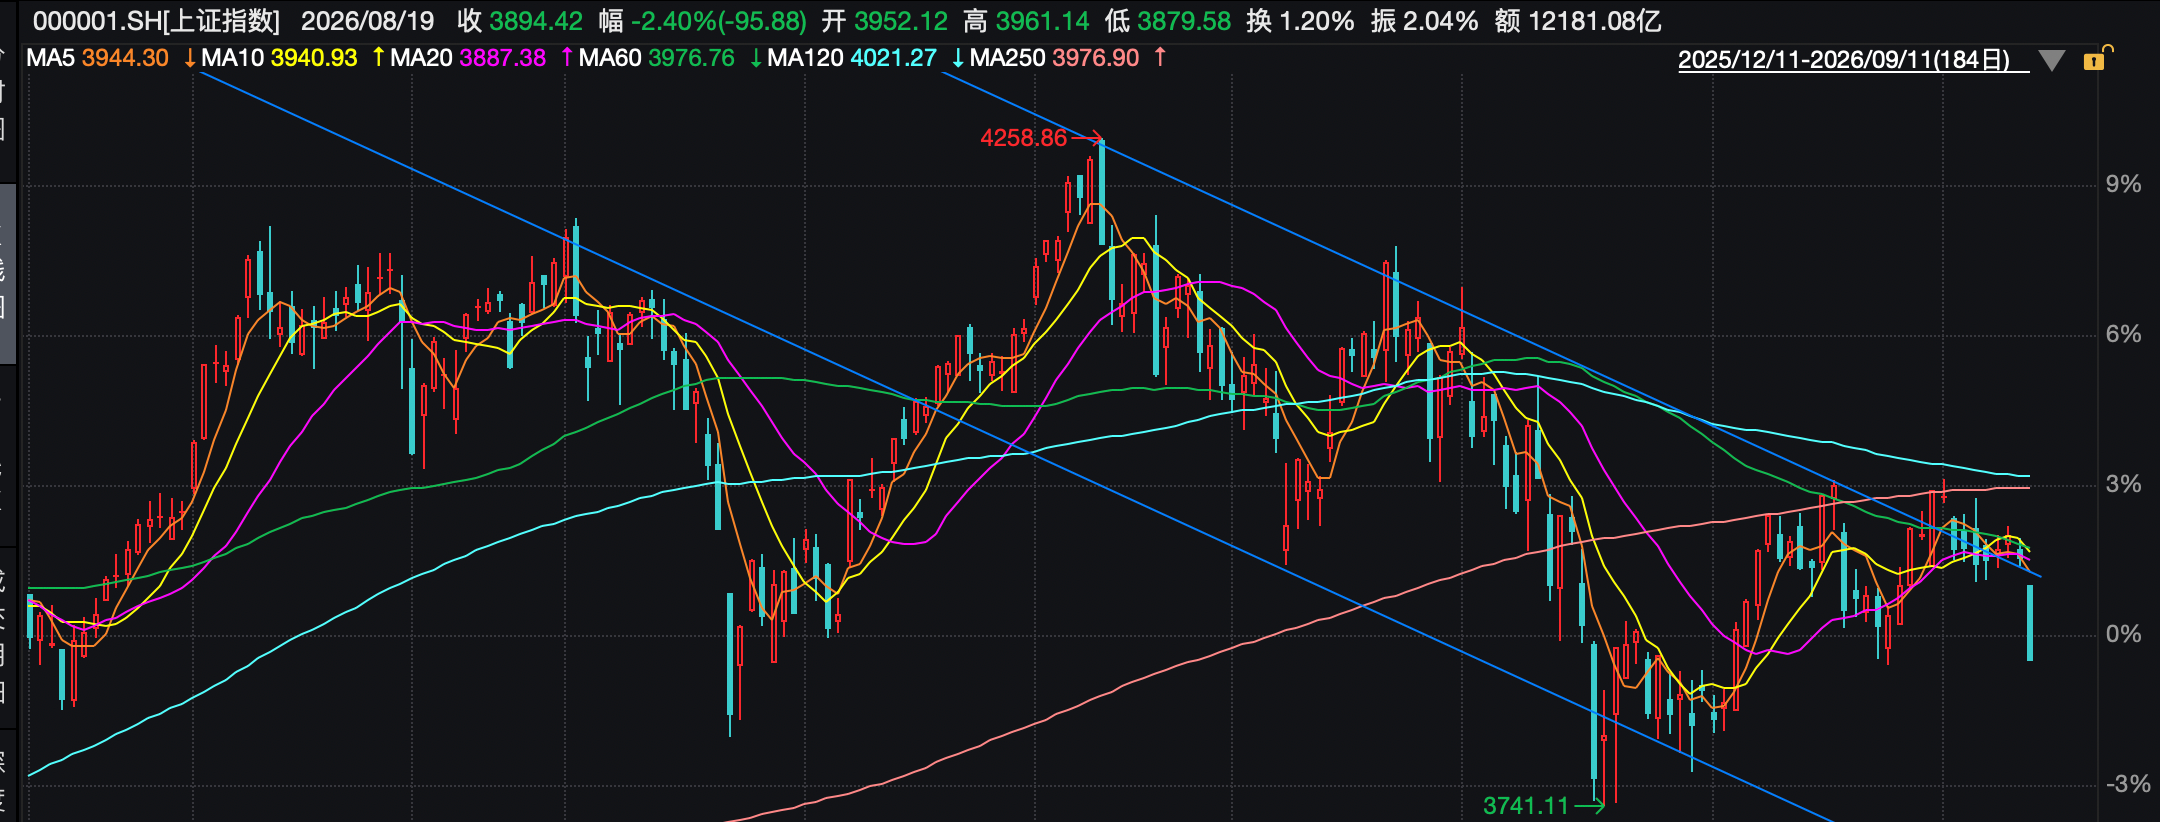
Task: Click the low price 3879.58
Action: 1185,21
